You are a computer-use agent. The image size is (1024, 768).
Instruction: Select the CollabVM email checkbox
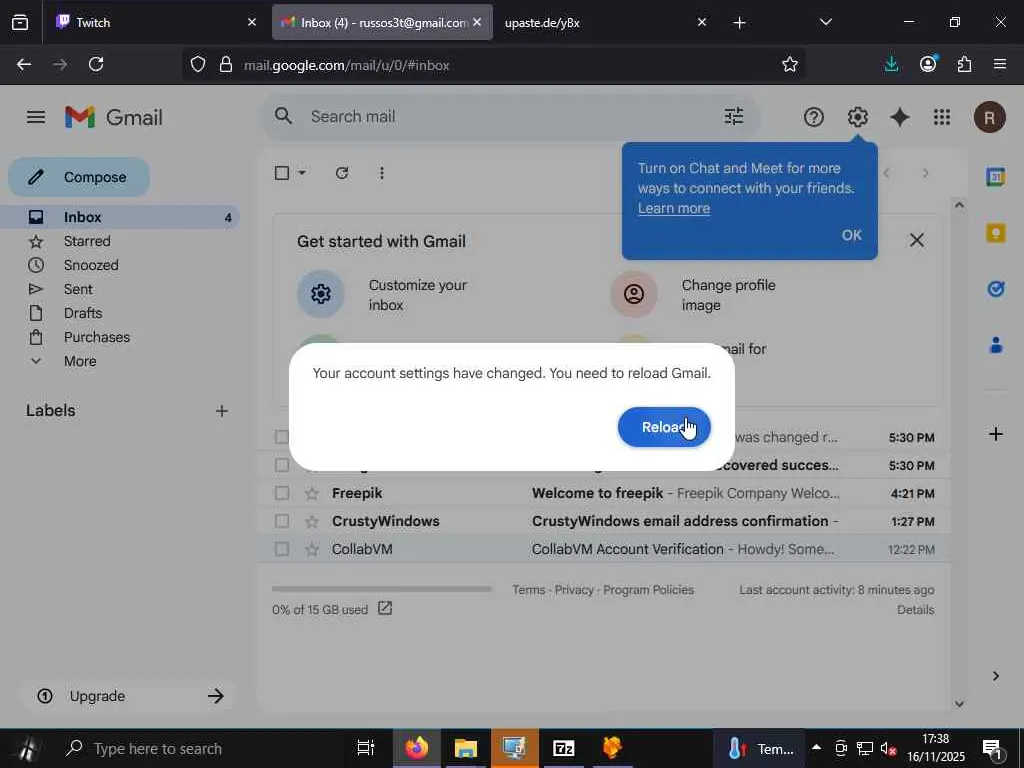tap(282, 549)
